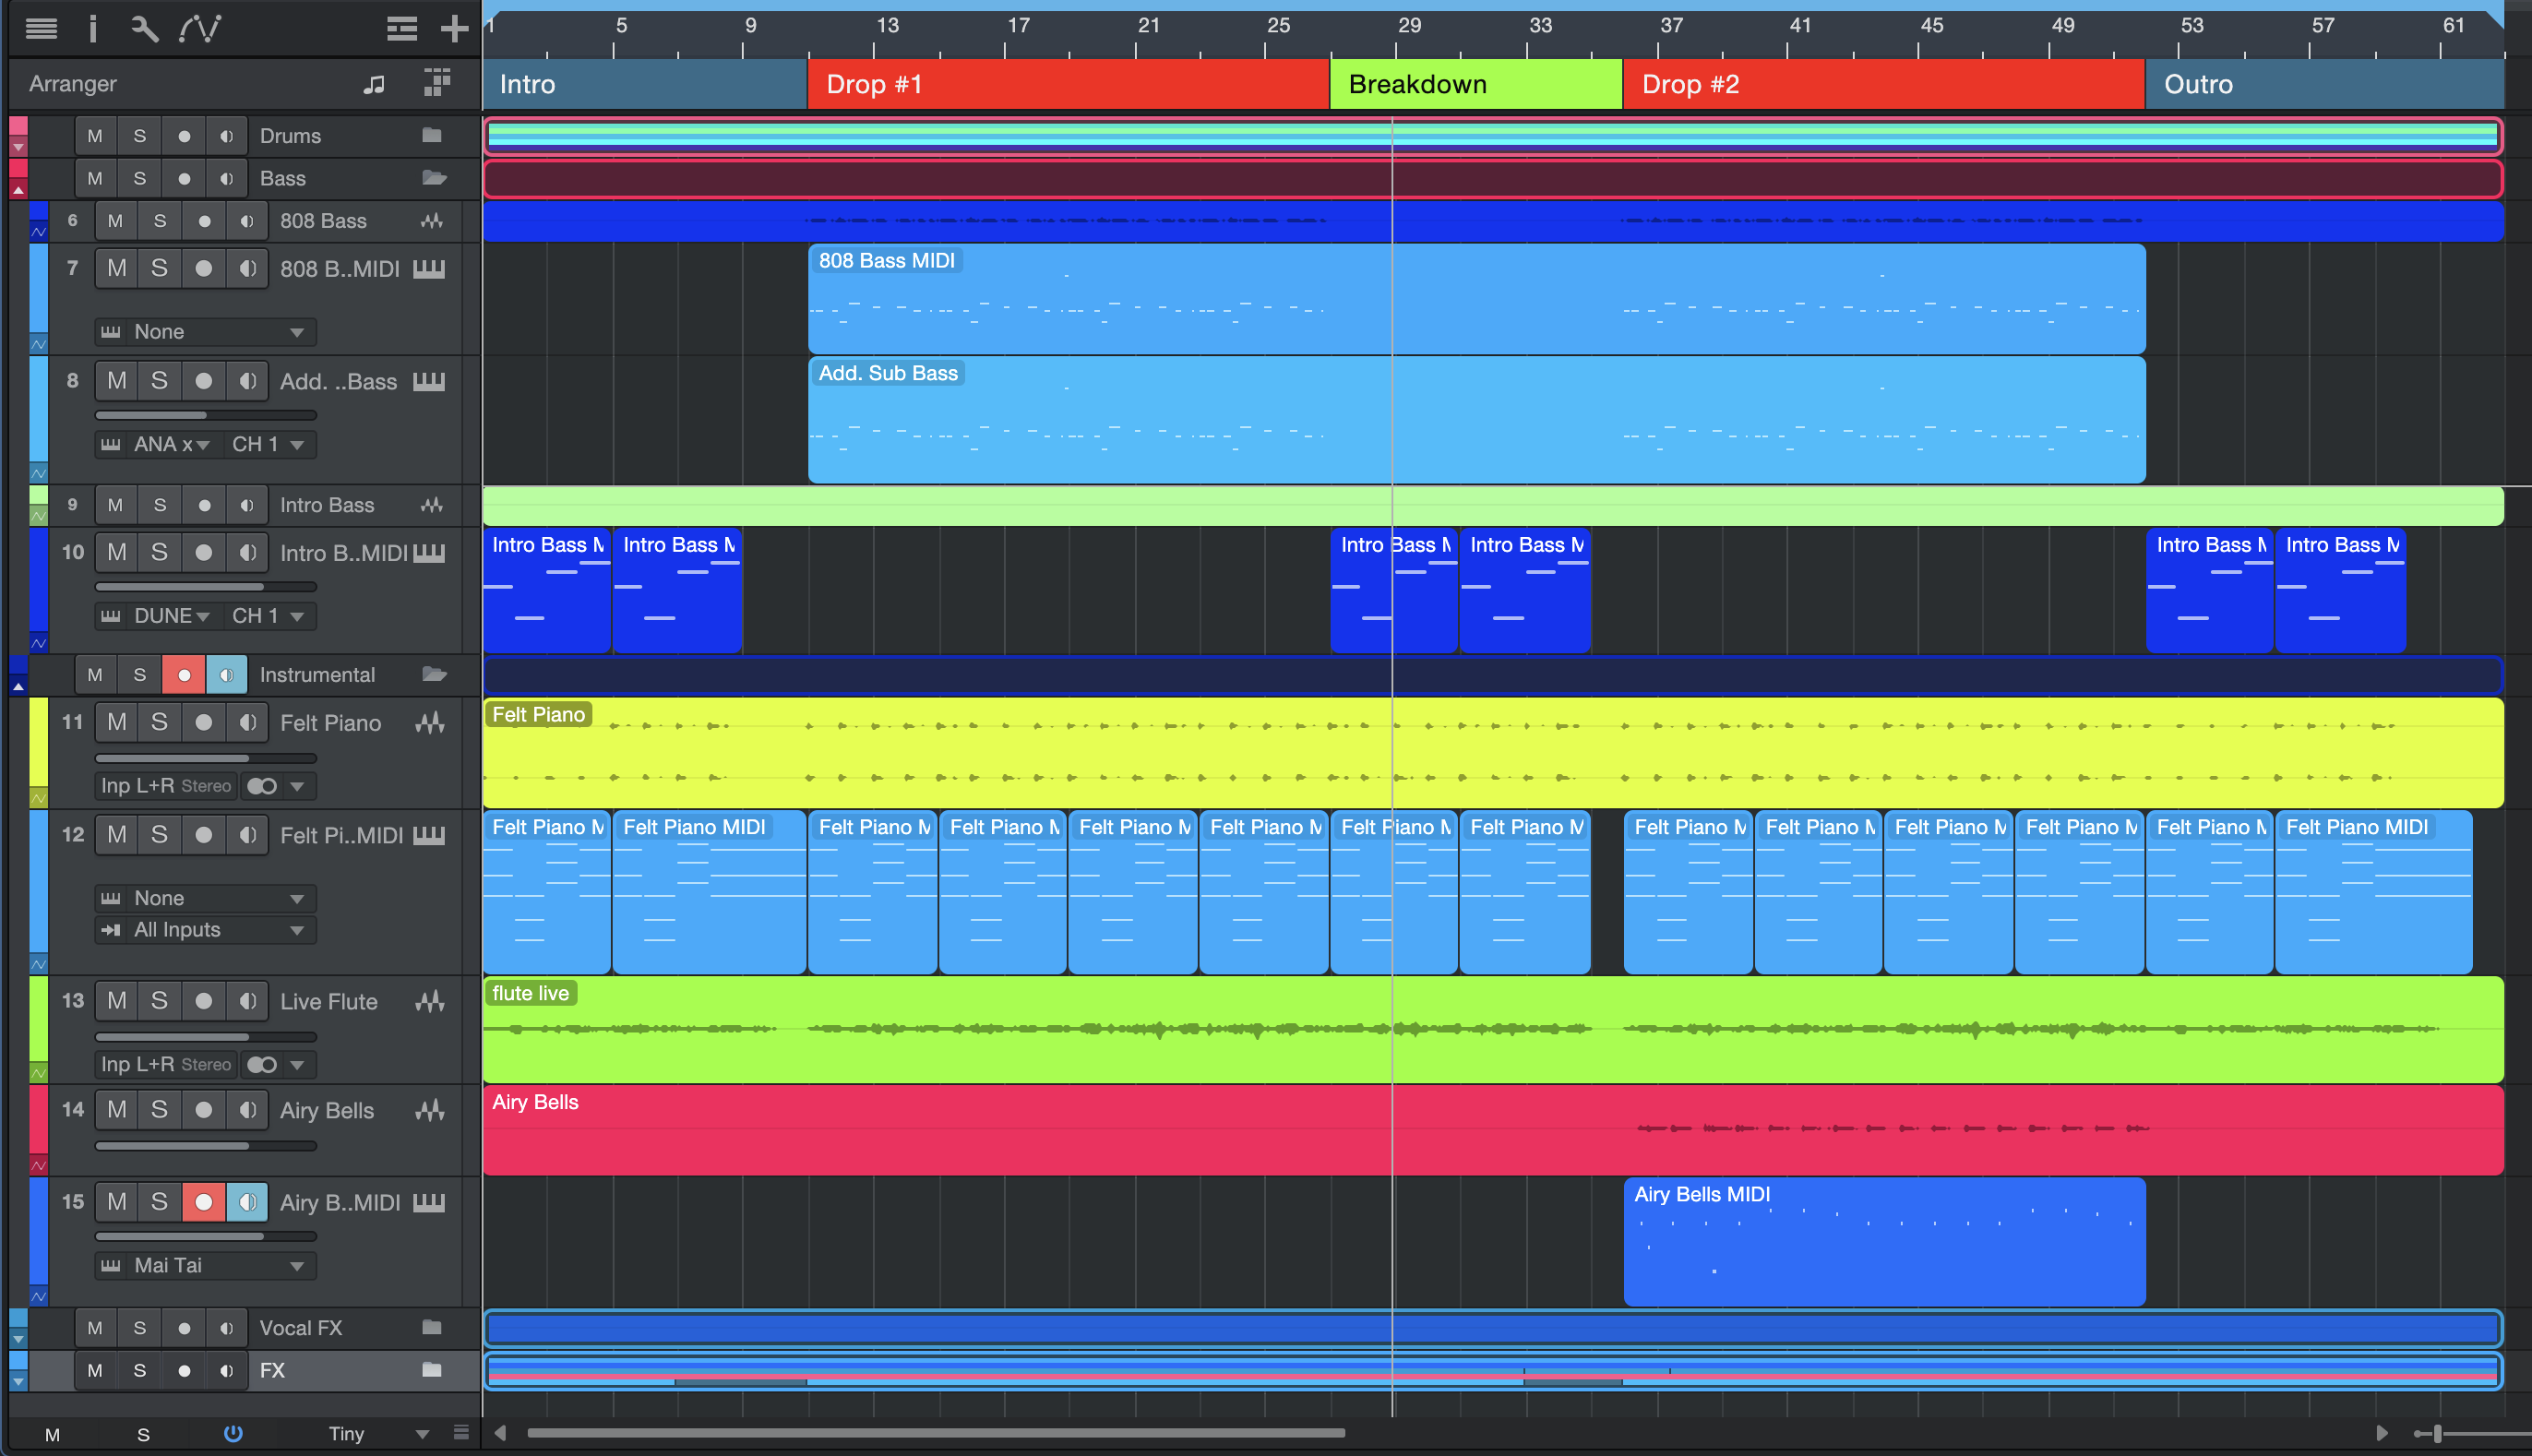Click the wrench track options icon
This screenshot has width=2532, height=1456.
pyautogui.click(x=145, y=28)
